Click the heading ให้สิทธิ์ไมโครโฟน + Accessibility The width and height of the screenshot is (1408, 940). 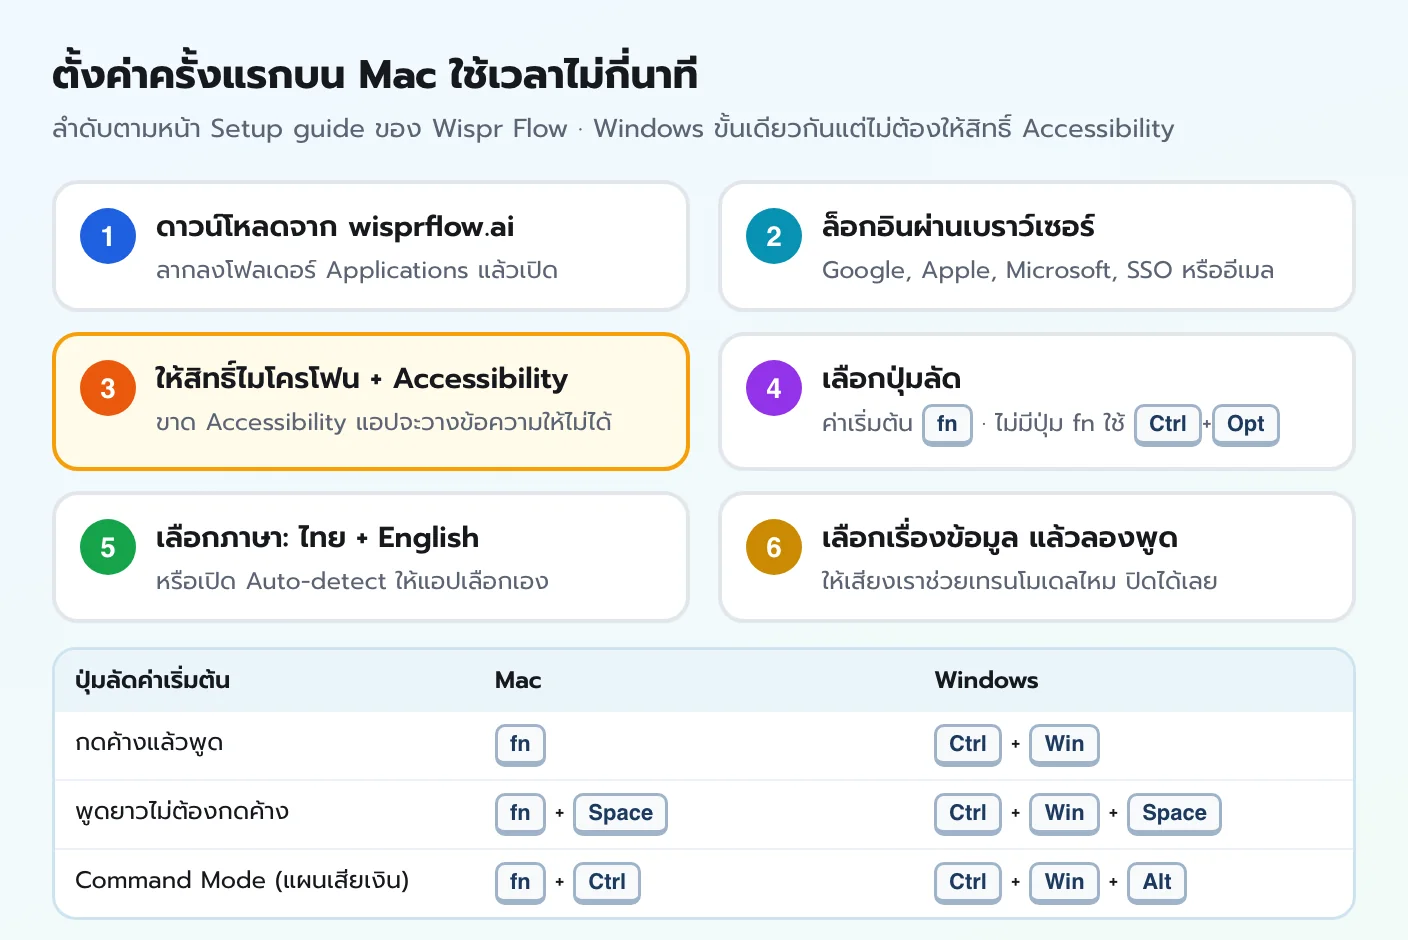point(361,378)
